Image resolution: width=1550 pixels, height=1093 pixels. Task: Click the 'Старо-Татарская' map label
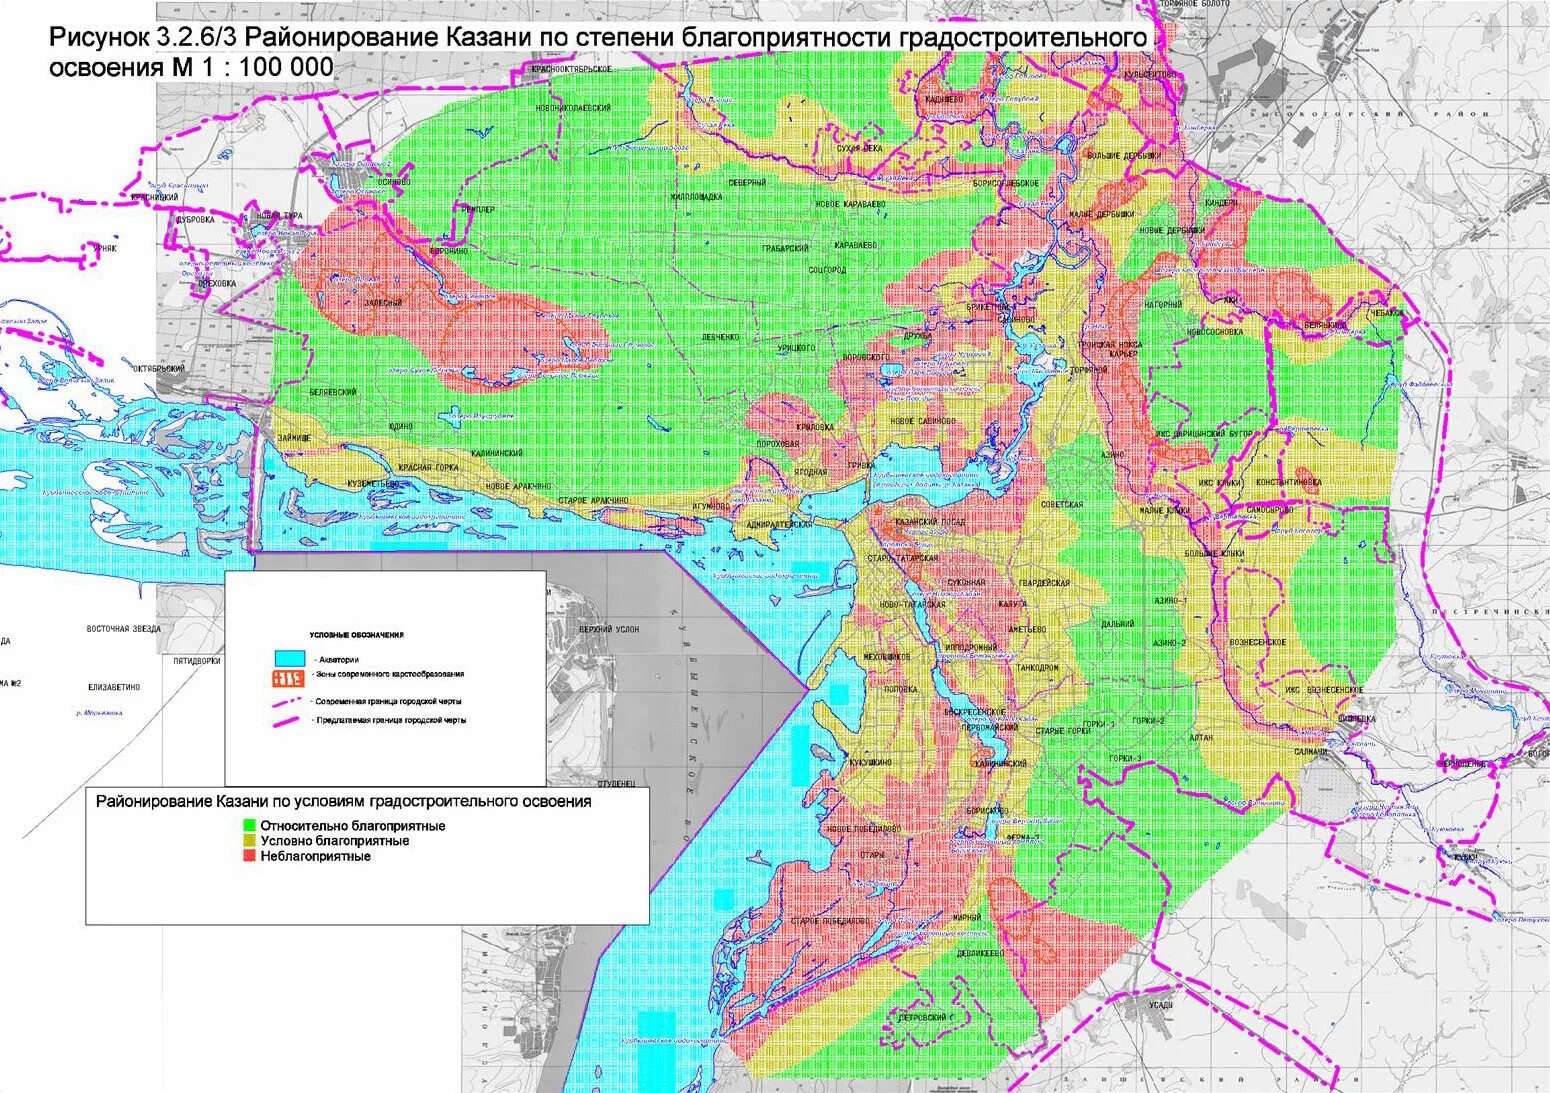tap(903, 558)
